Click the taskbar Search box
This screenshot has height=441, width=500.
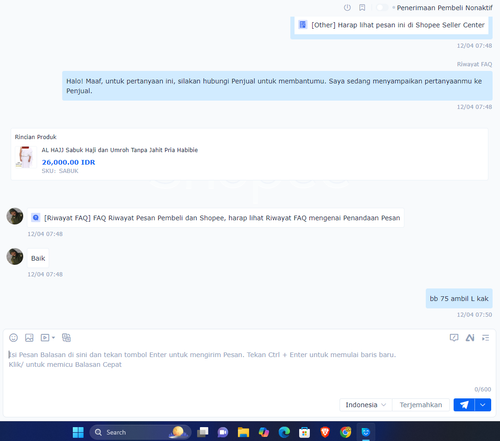point(140,432)
